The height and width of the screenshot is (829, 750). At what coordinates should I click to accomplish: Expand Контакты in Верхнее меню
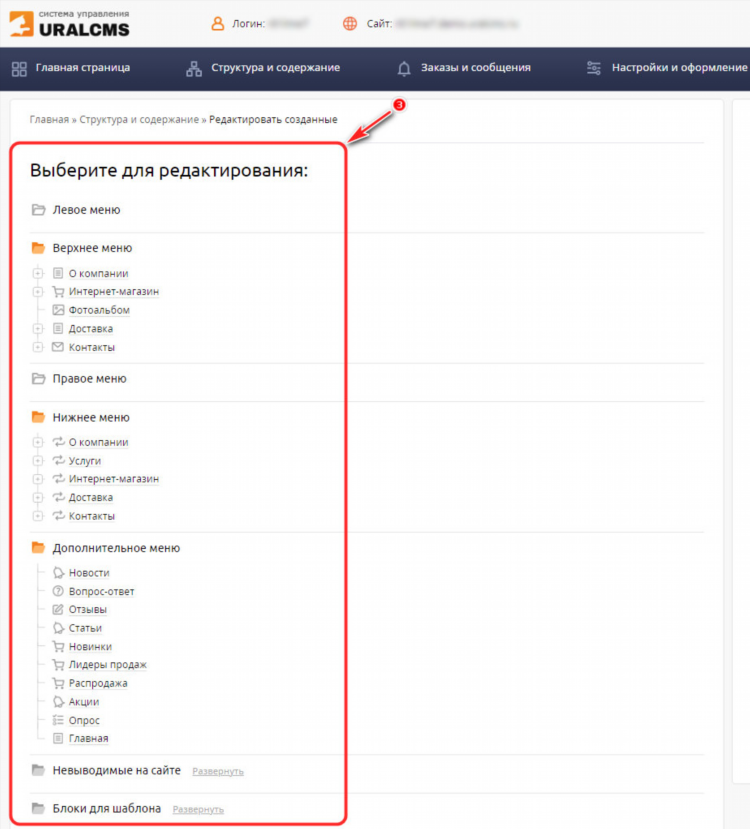(x=38, y=347)
